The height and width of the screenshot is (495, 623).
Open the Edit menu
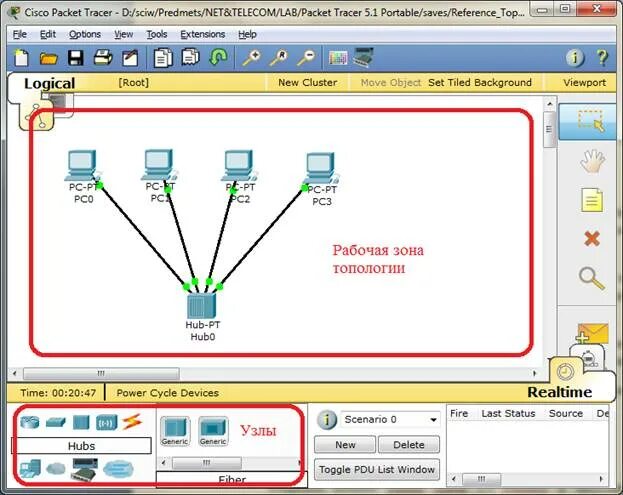pyautogui.click(x=48, y=34)
